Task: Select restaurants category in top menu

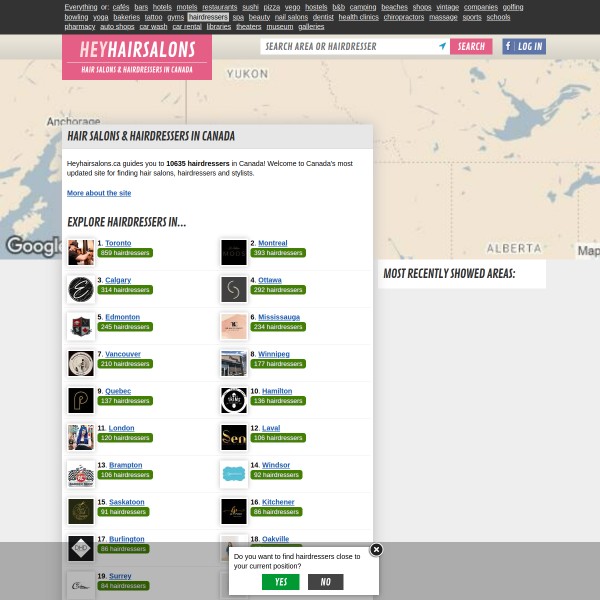Action: [220, 7]
